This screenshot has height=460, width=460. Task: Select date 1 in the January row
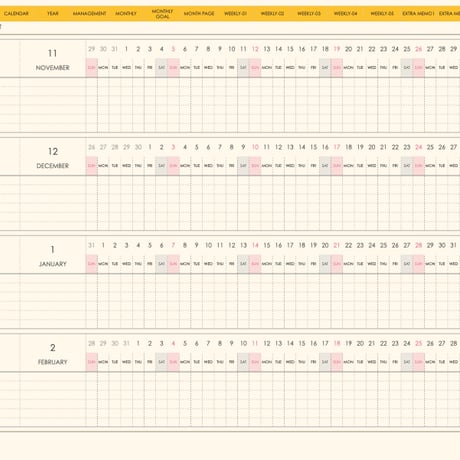pyautogui.click(x=103, y=245)
